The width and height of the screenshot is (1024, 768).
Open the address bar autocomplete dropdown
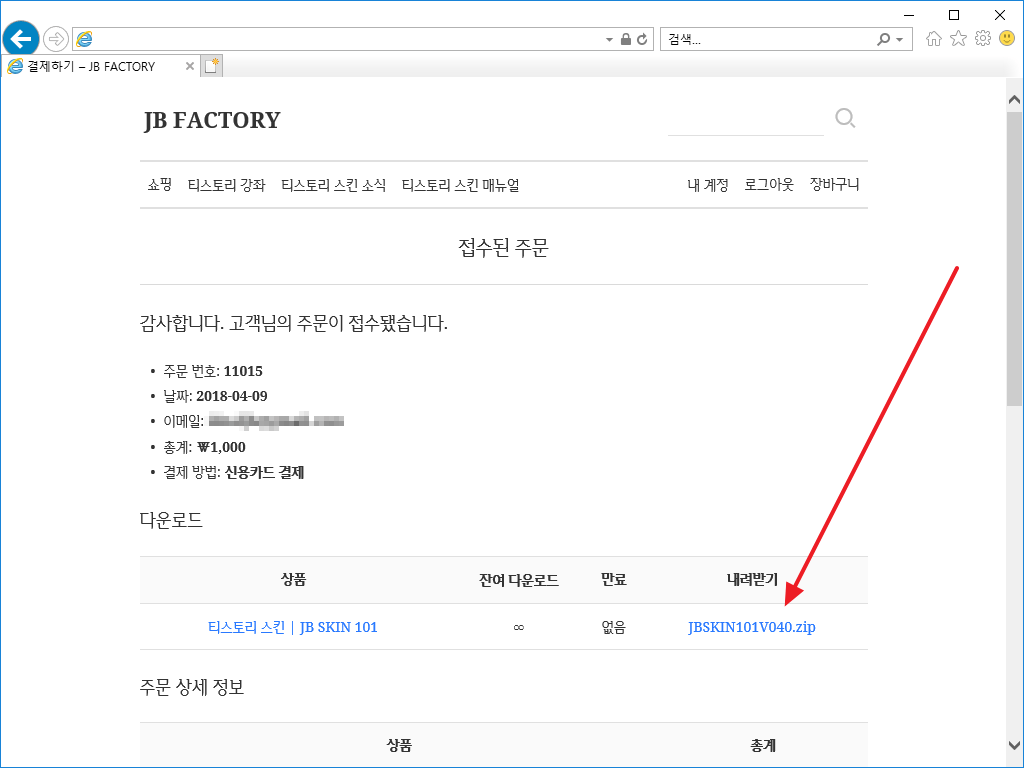[x=609, y=40]
